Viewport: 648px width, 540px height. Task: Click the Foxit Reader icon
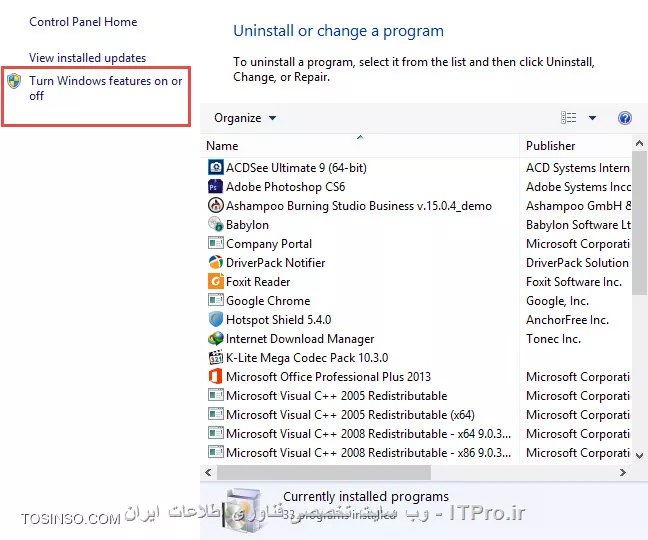tap(215, 281)
